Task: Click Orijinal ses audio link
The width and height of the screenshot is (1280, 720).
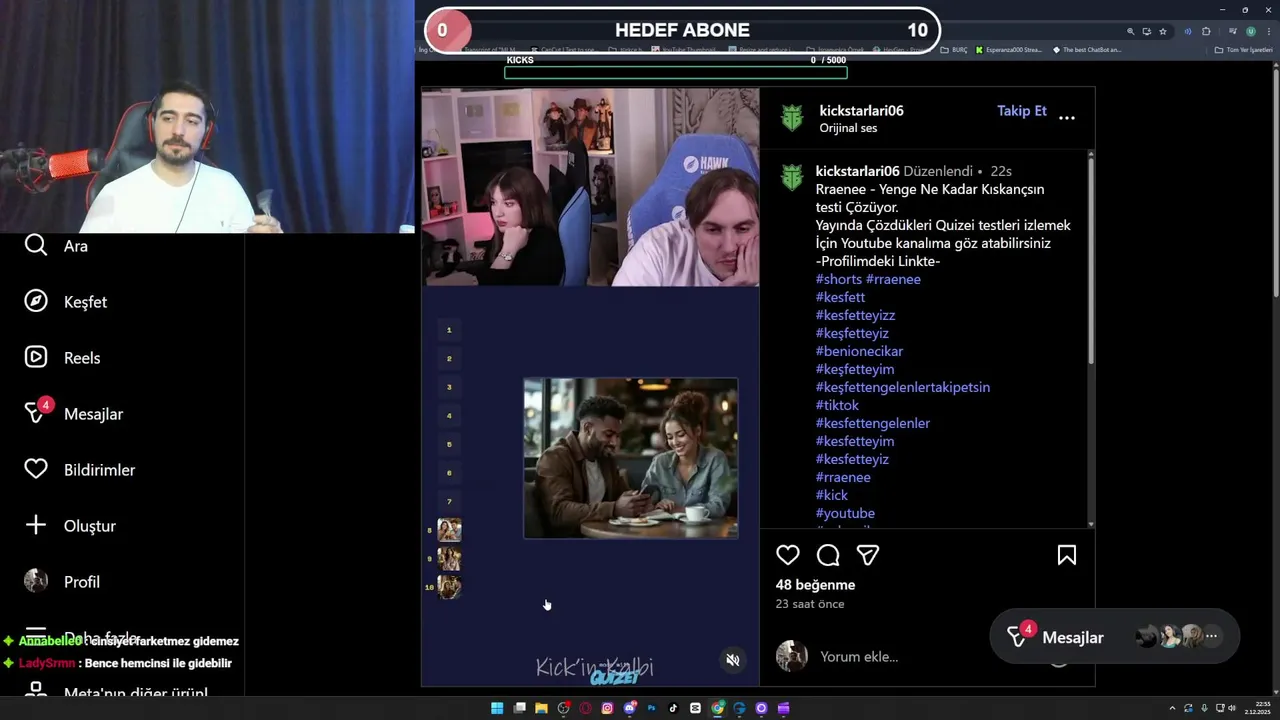Action: [x=848, y=128]
